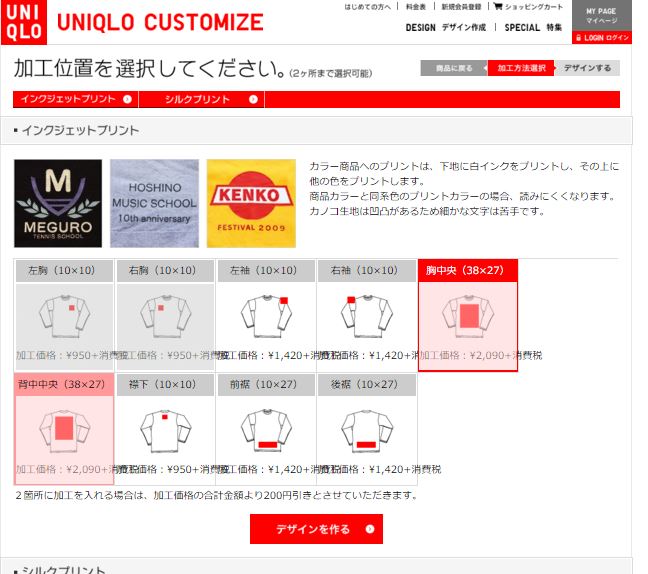Image resolution: width=648 pixels, height=574 pixels.
Task: Open the SPECIAL 特集 menu
Action: tap(533, 28)
